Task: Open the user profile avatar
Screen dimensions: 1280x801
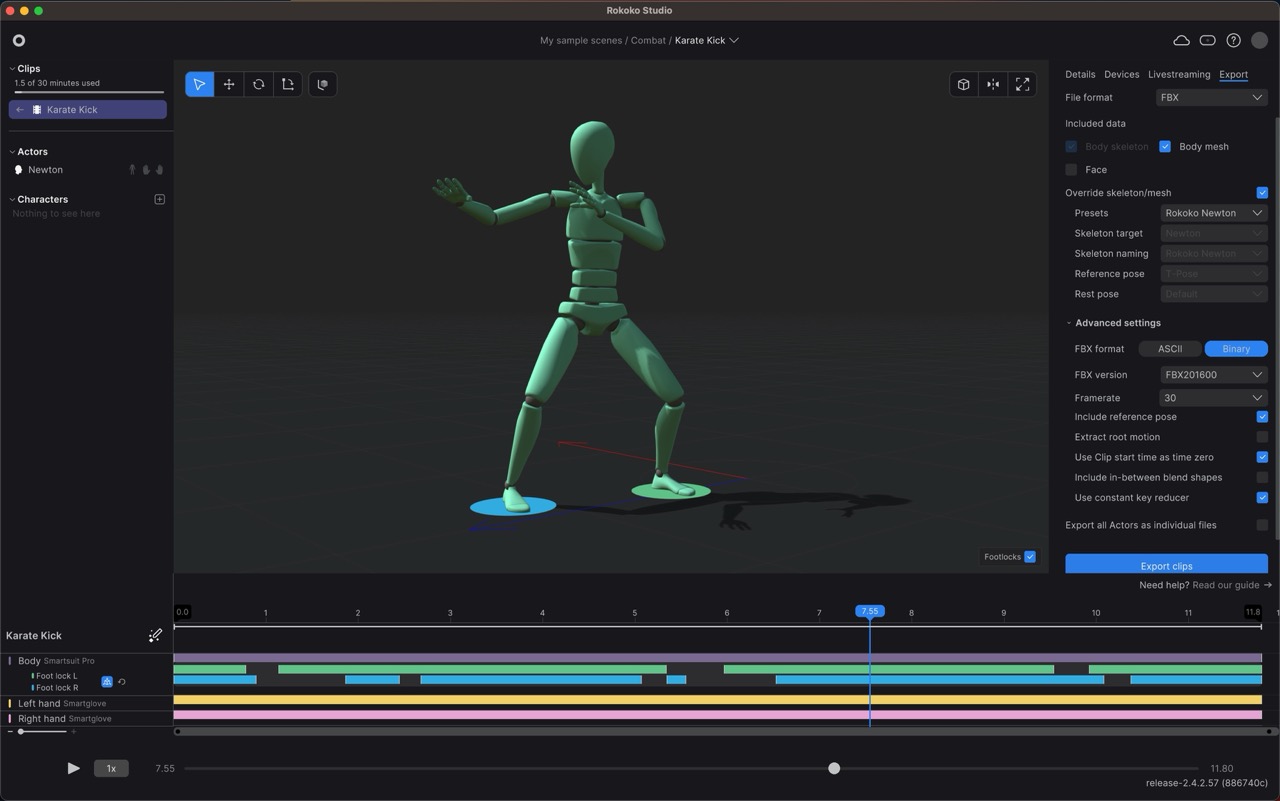Action: tap(1260, 40)
